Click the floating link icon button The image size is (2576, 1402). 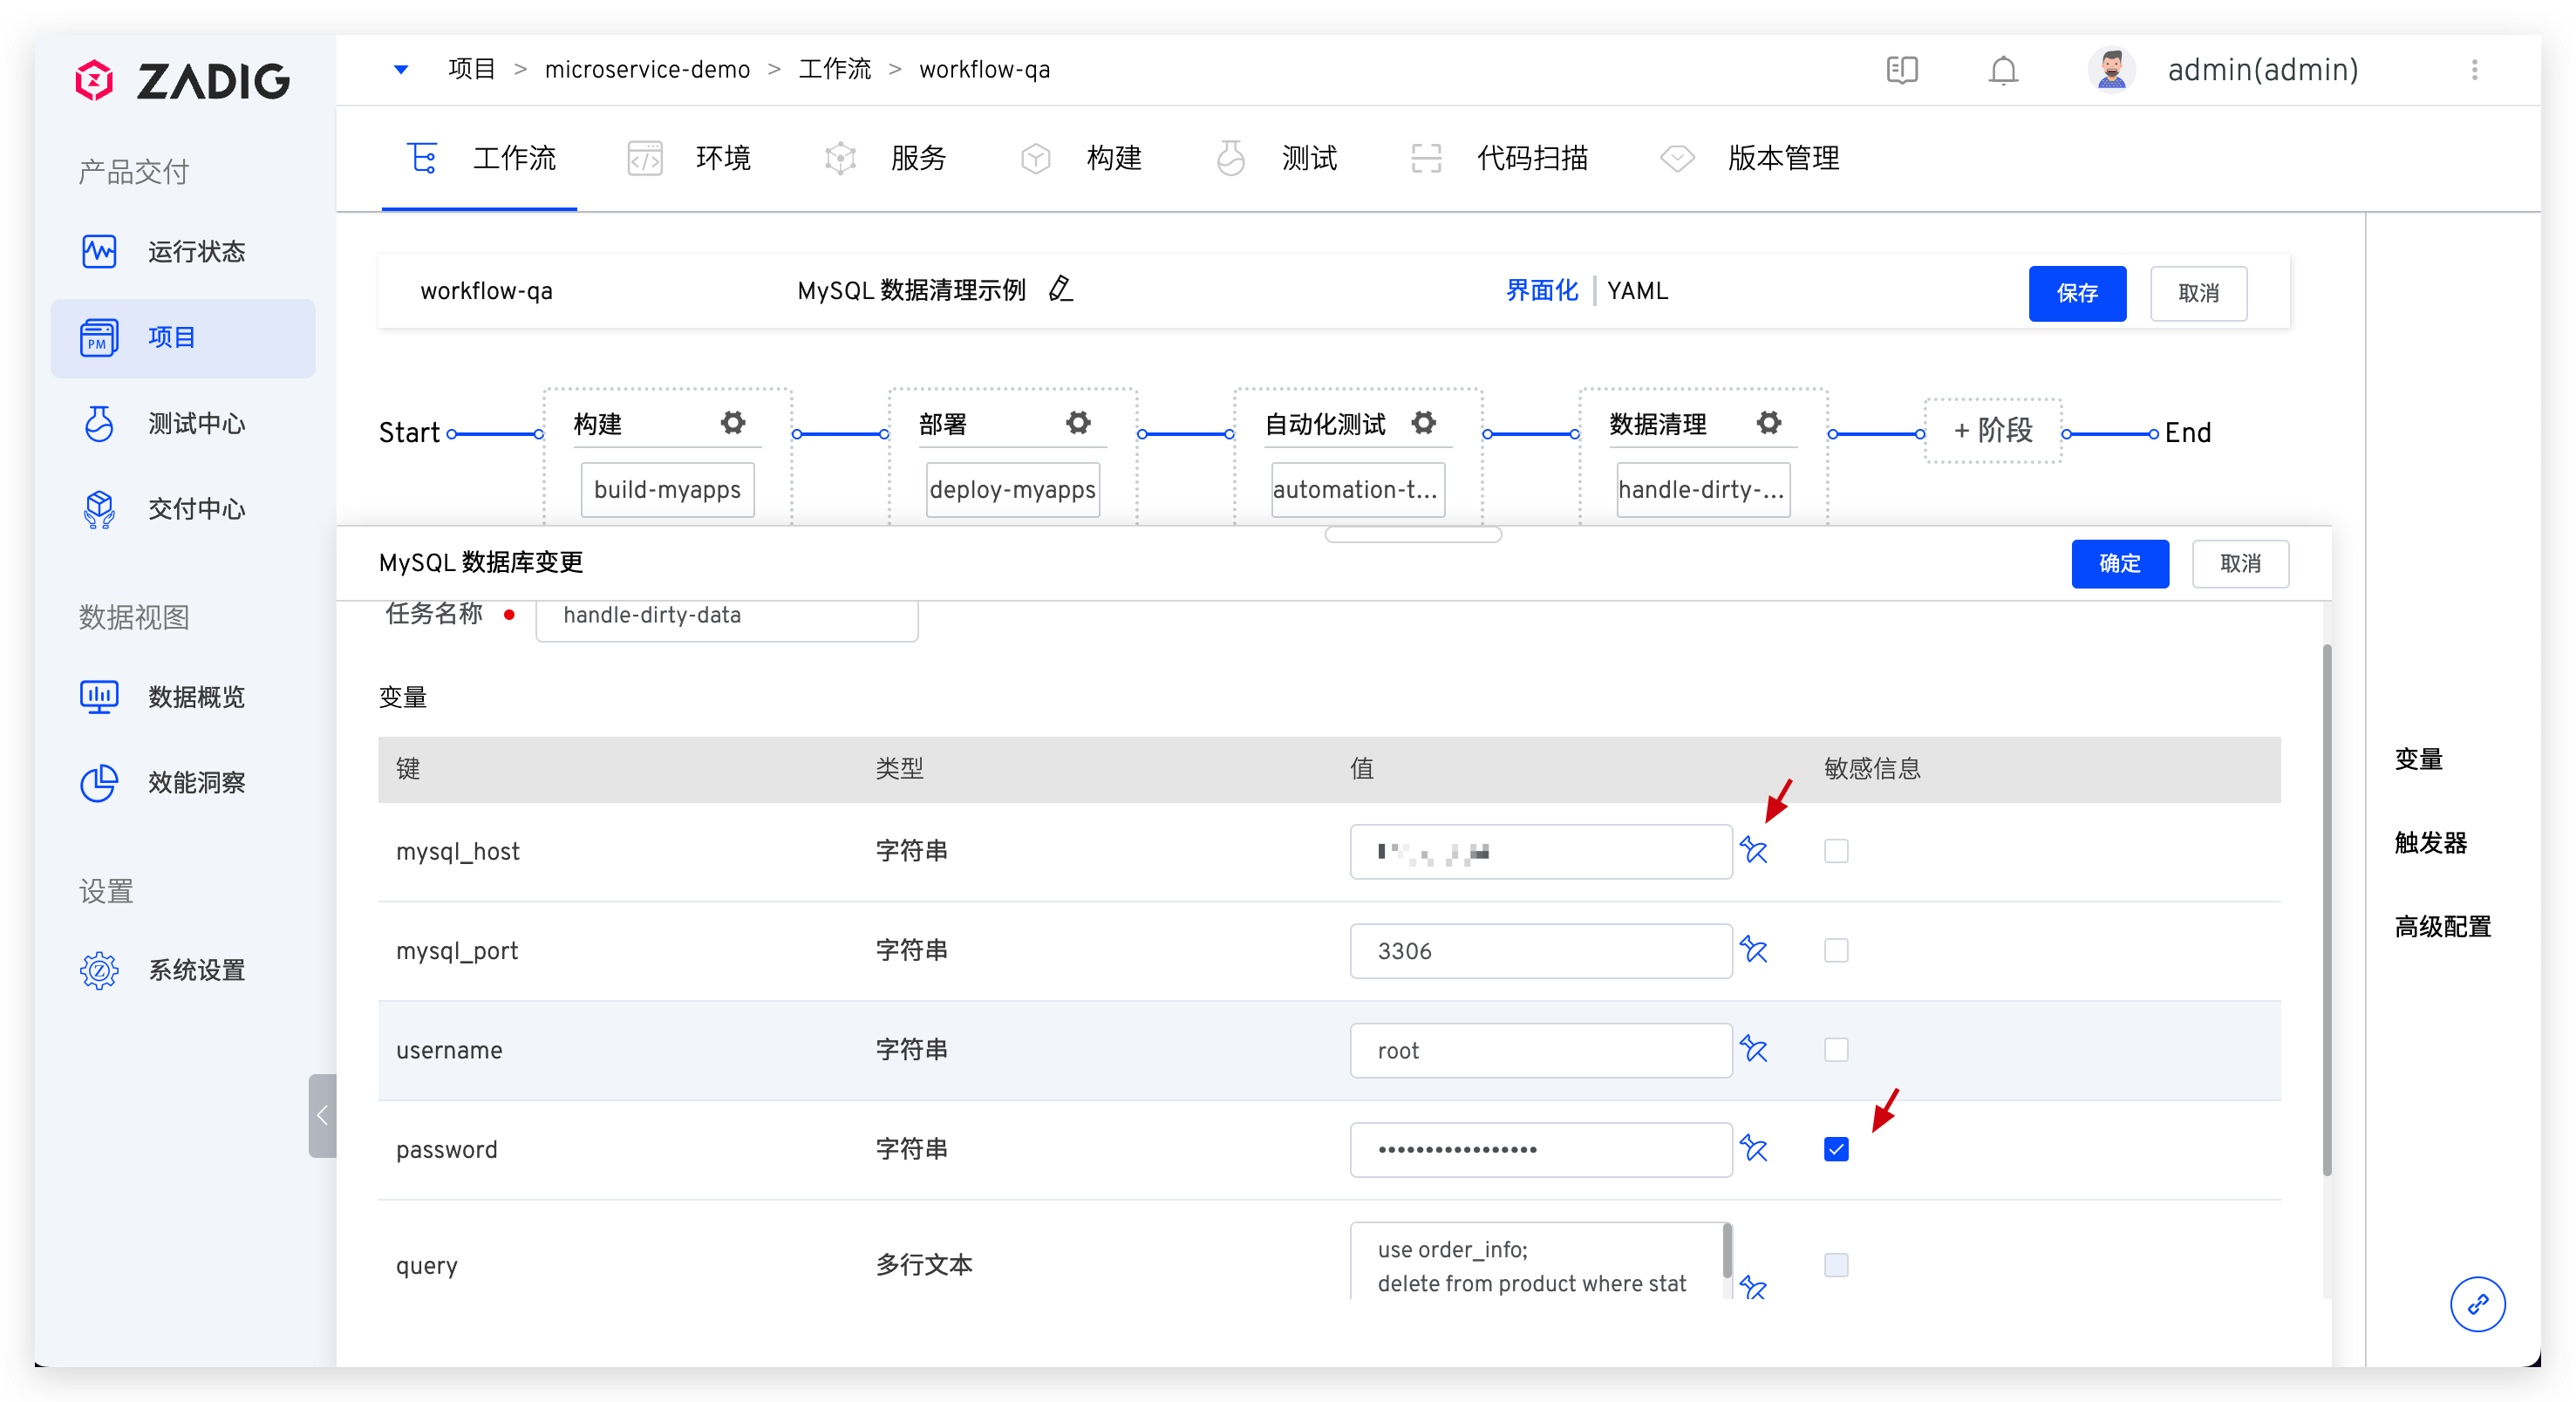2477,1304
